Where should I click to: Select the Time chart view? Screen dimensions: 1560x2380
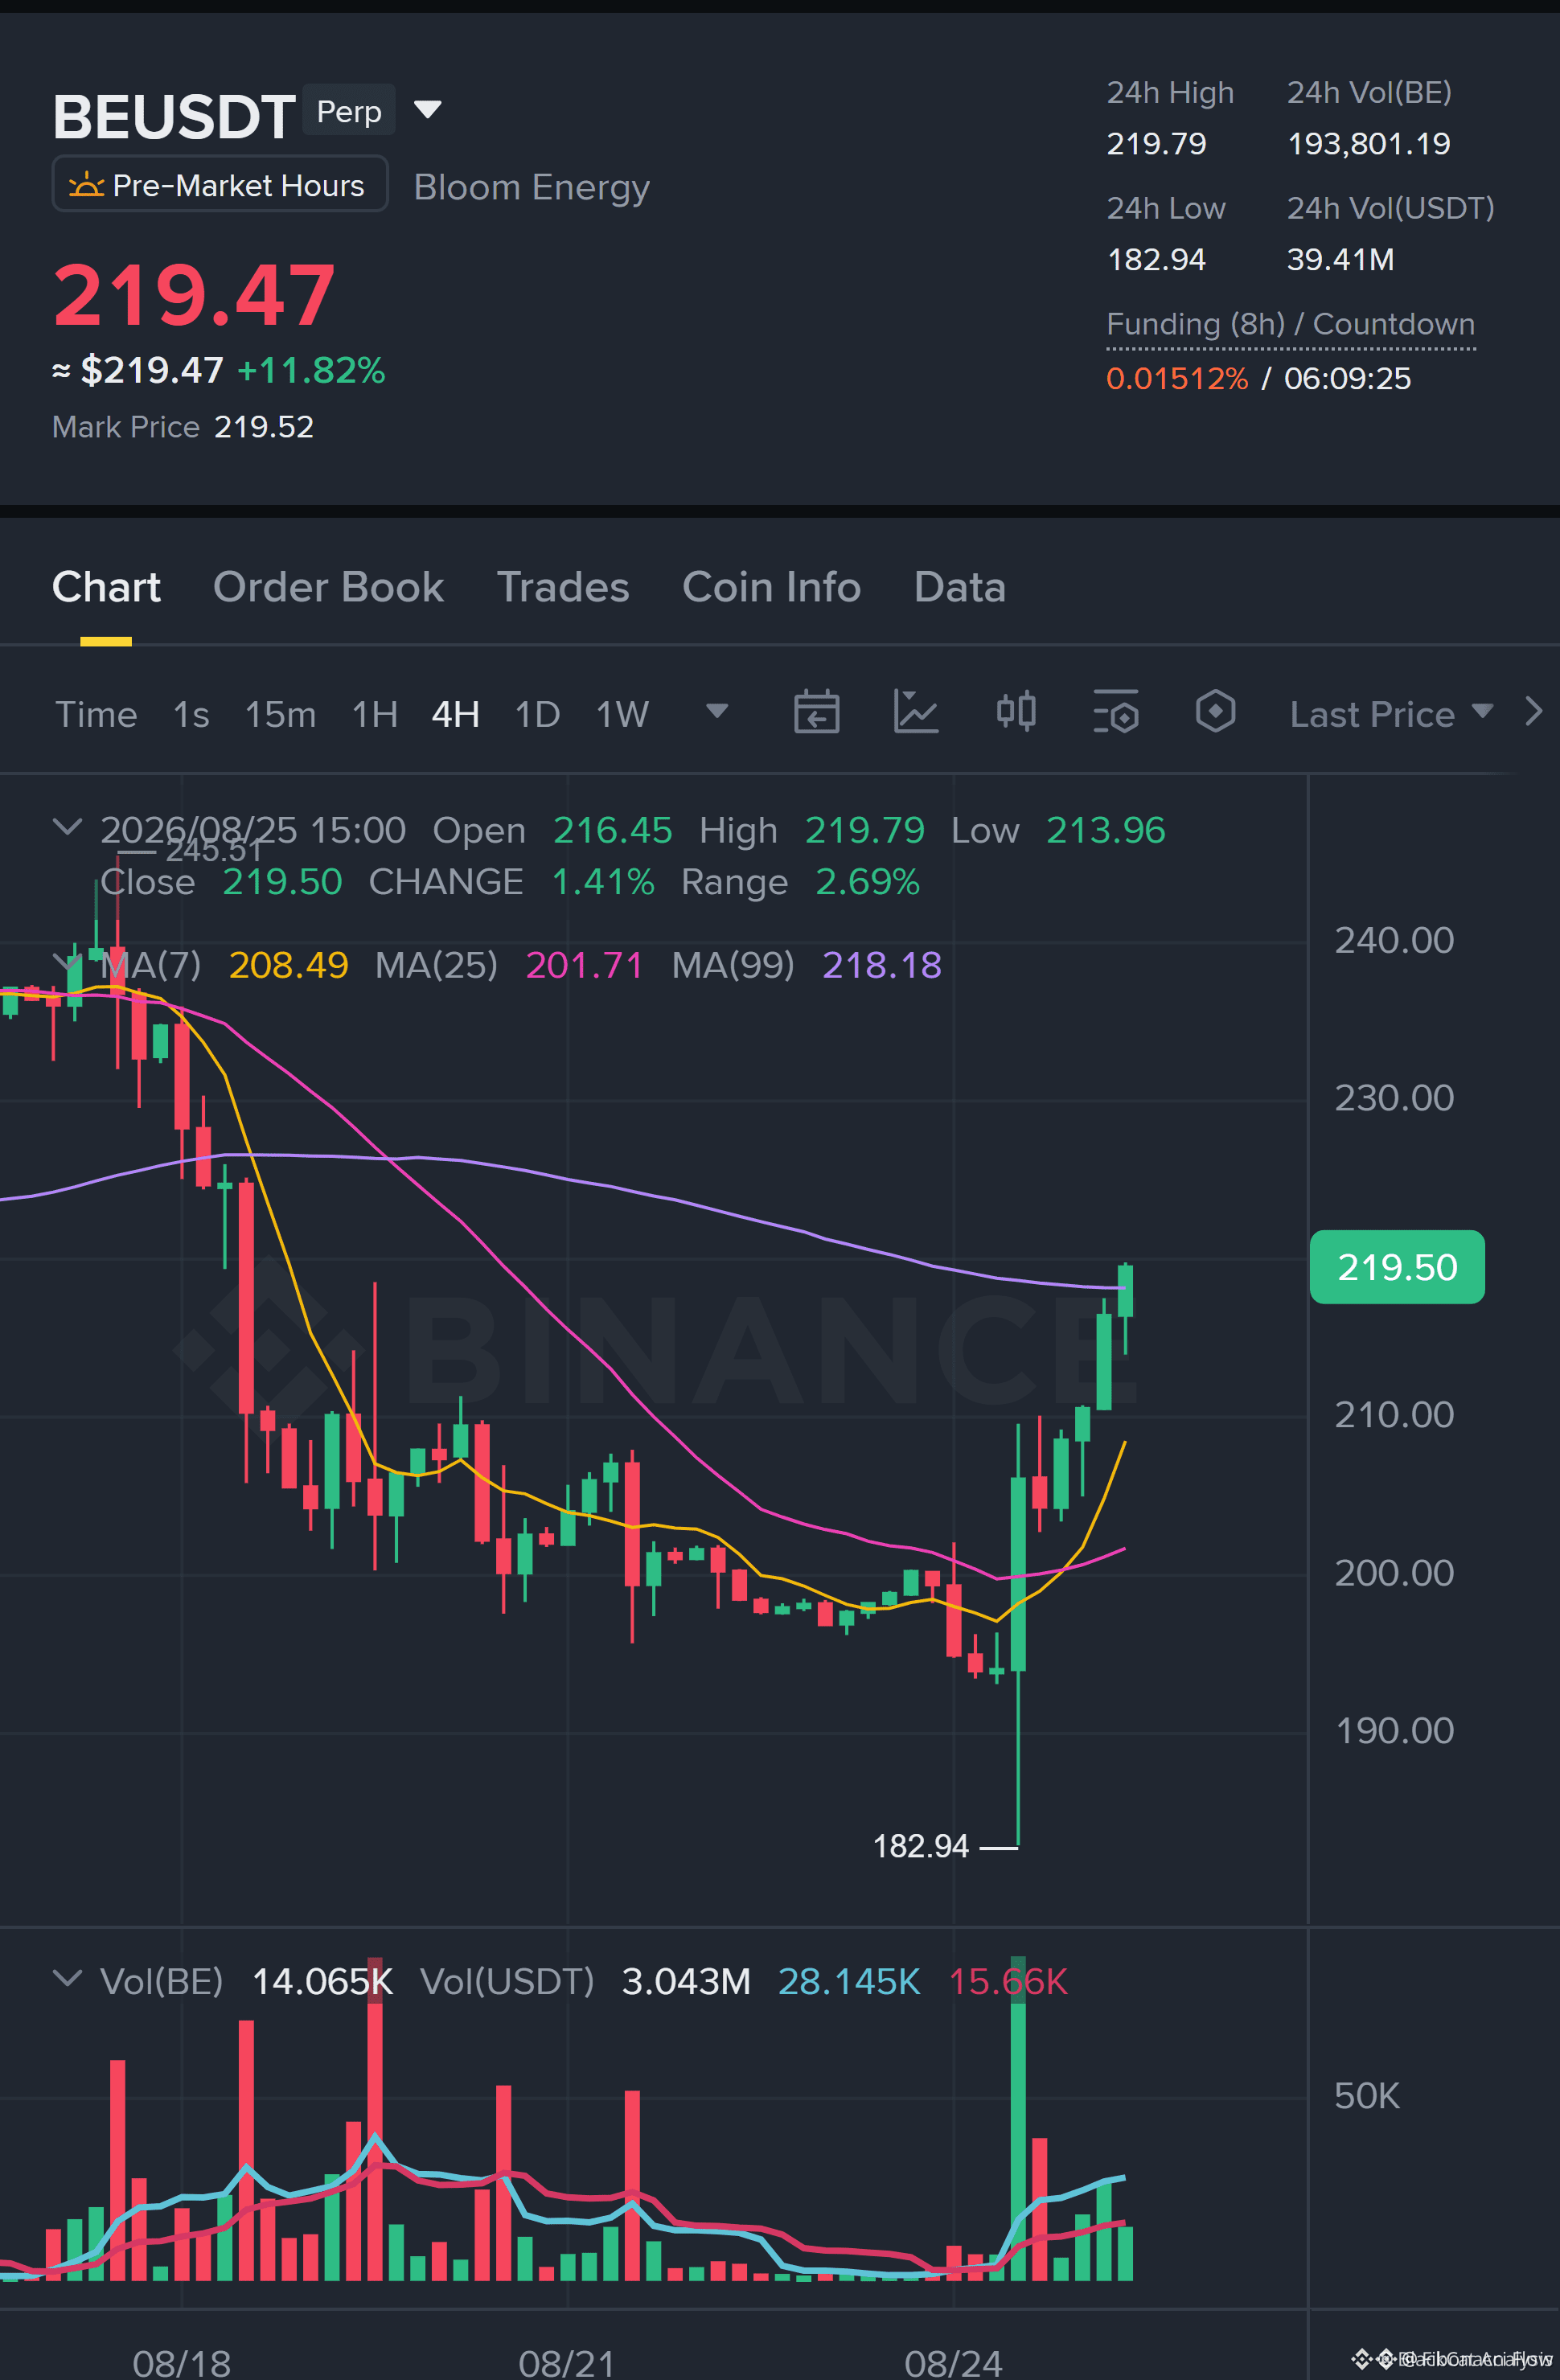[96, 714]
